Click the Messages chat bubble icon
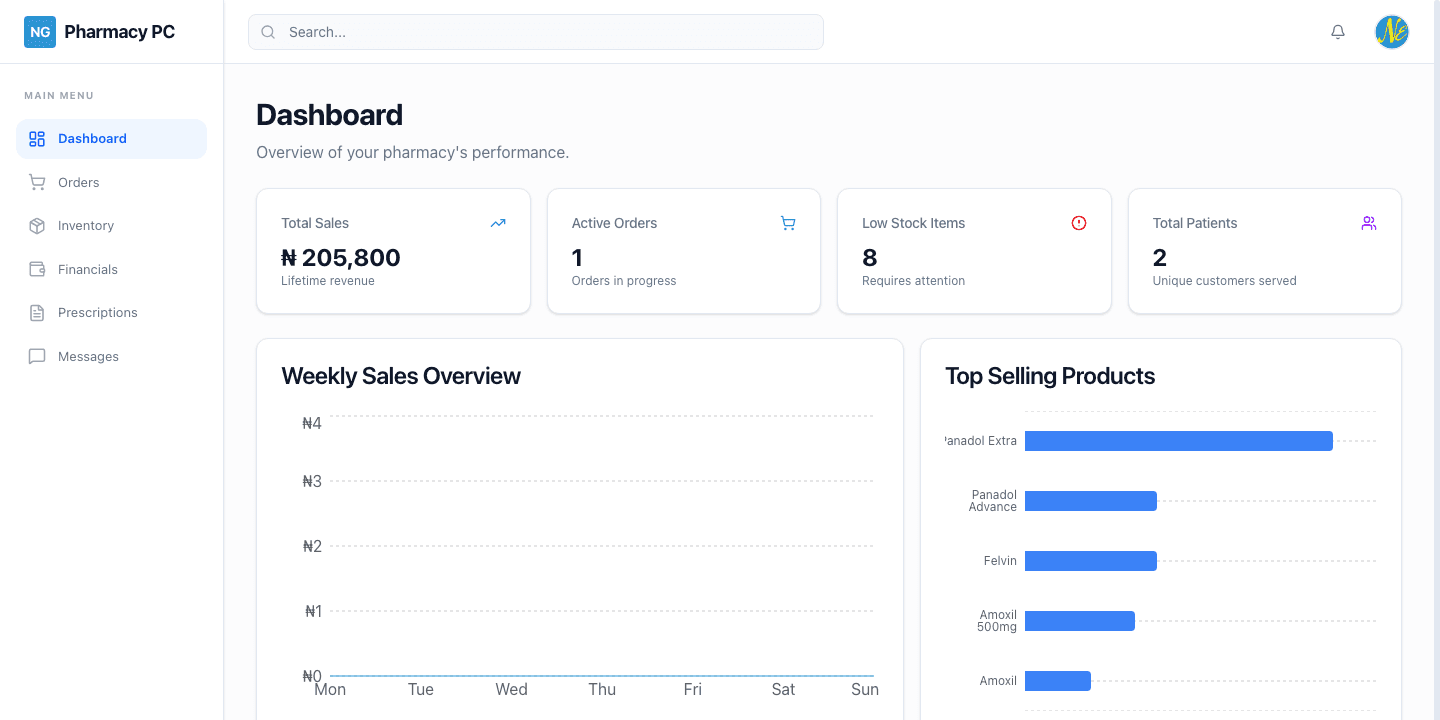This screenshot has height=720, width=1440. point(37,356)
